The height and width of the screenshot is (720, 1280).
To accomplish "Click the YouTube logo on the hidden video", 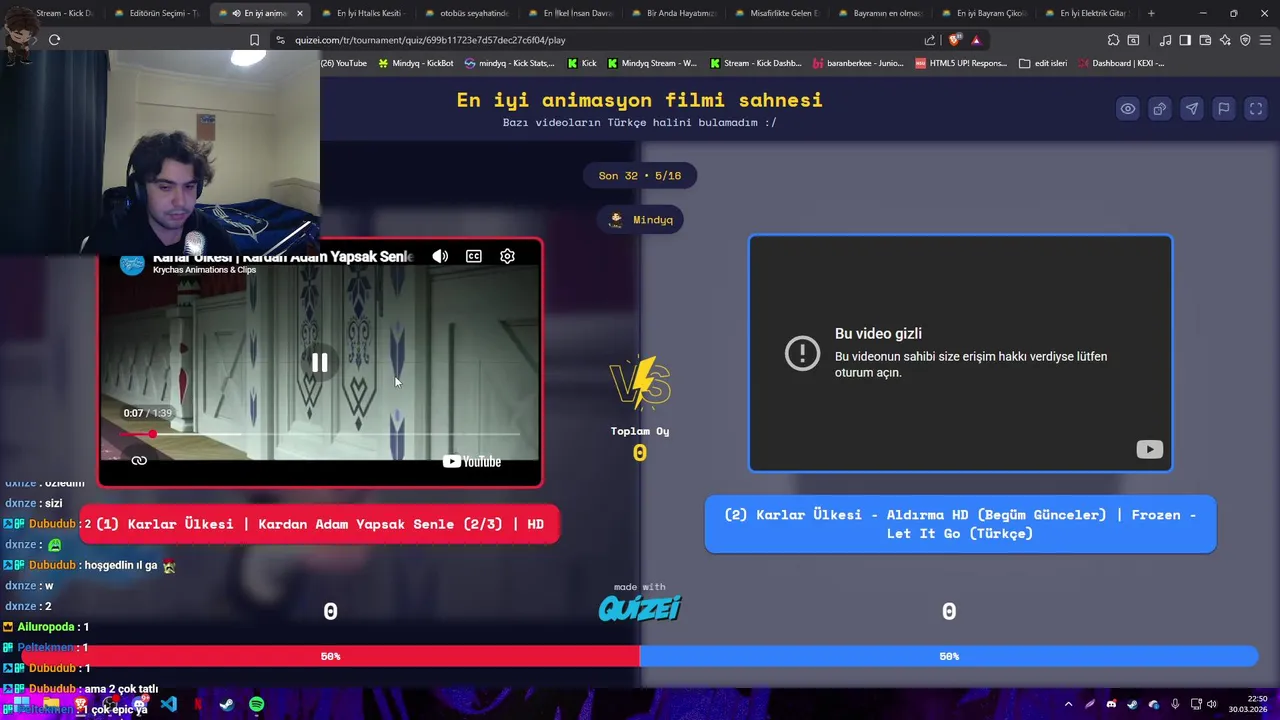I will pos(1149,449).
